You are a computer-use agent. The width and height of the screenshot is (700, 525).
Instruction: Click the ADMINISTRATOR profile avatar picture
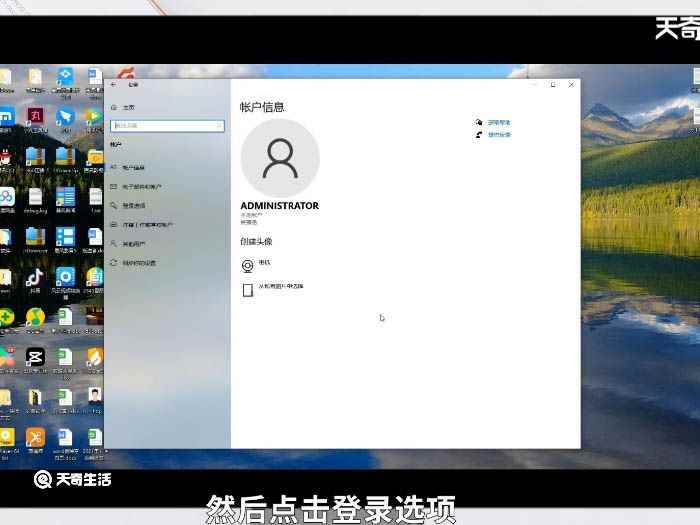280,158
